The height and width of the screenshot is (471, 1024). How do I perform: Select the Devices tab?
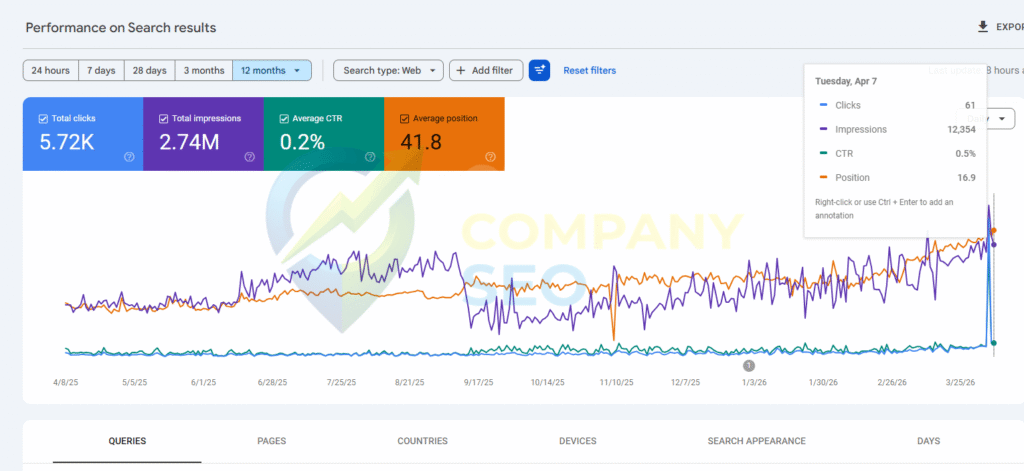coord(577,441)
